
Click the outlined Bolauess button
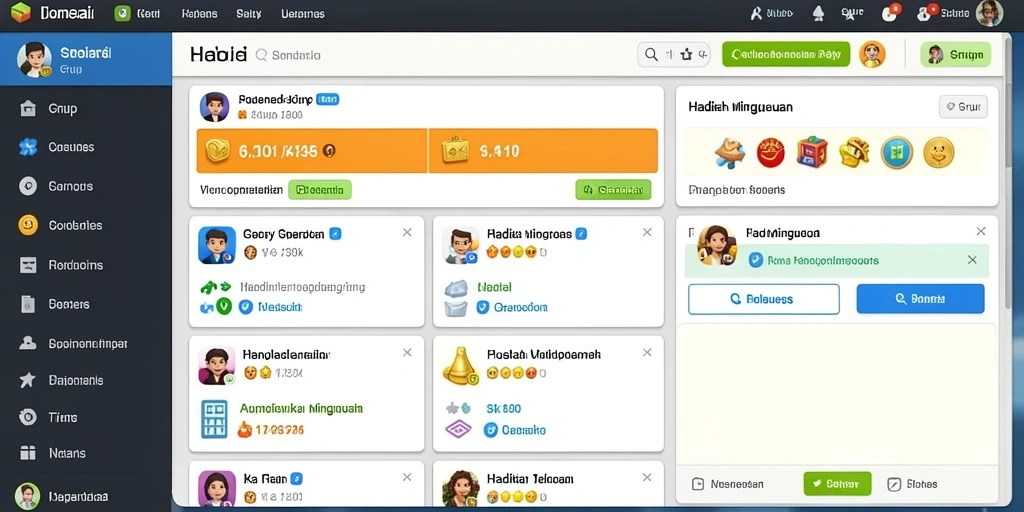(x=763, y=299)
